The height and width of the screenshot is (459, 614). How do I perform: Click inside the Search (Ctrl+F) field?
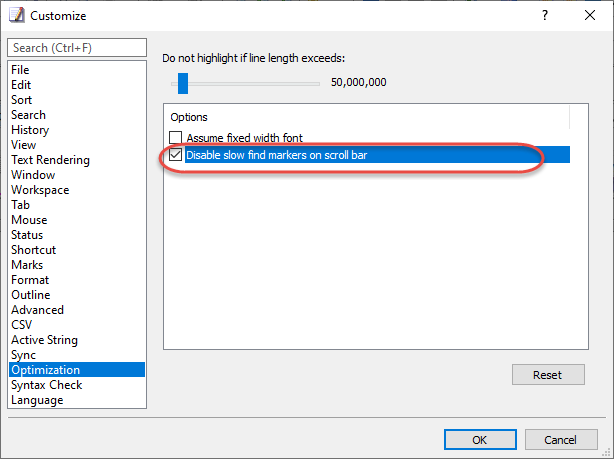[x=77, y=48]
